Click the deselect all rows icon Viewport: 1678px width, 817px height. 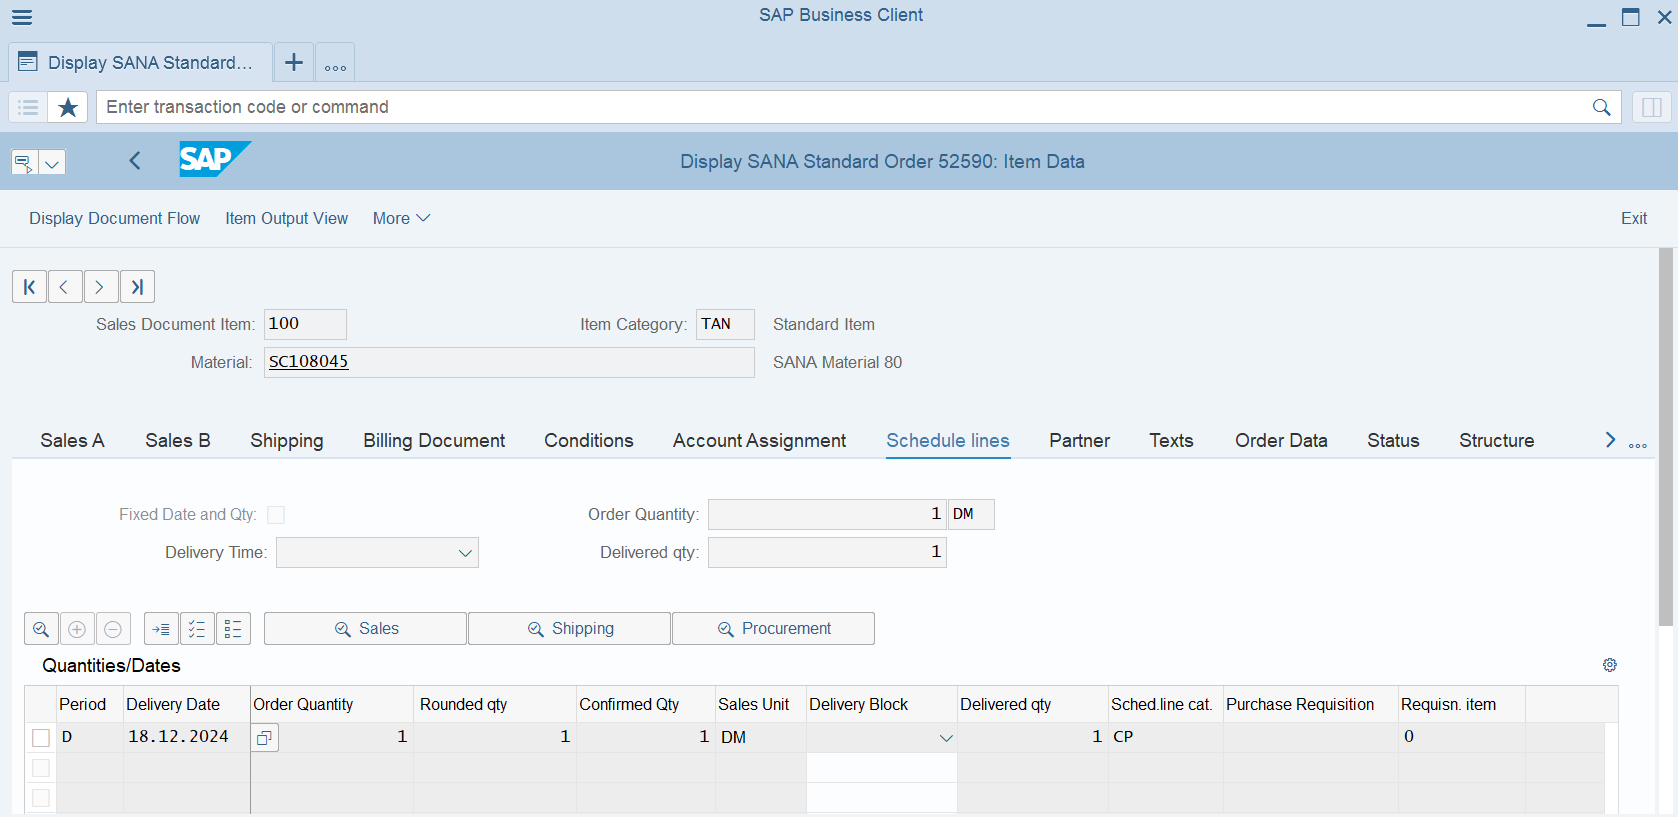(233, 629)
